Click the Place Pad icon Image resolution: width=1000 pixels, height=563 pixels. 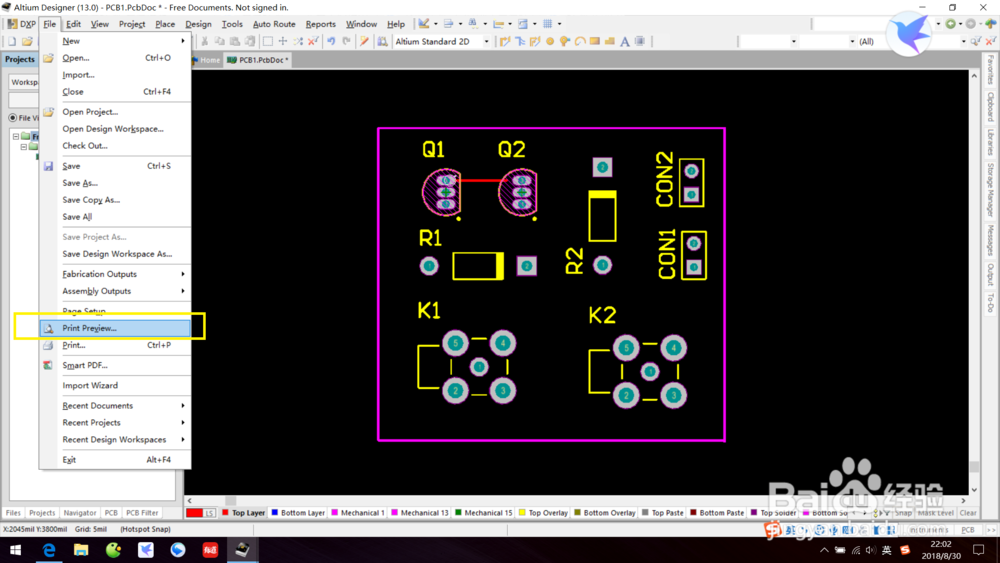pos(550,41)
